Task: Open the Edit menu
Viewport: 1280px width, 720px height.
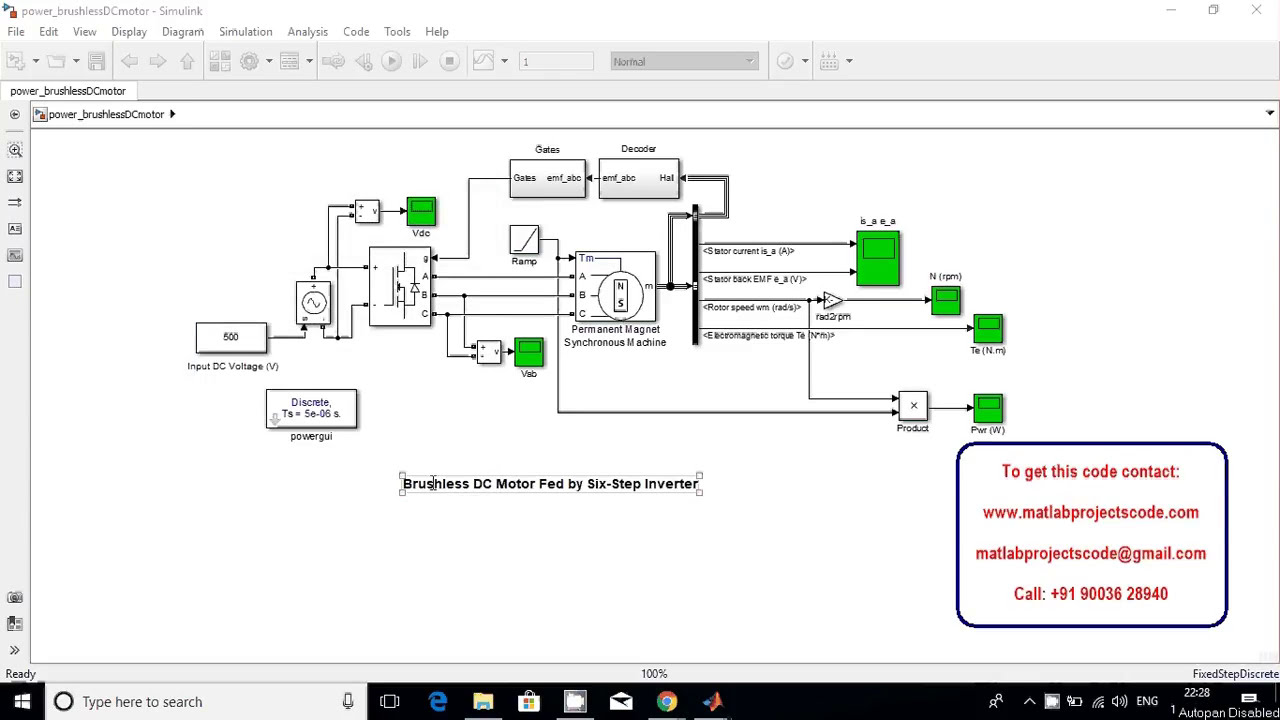Action: point(48,32)
